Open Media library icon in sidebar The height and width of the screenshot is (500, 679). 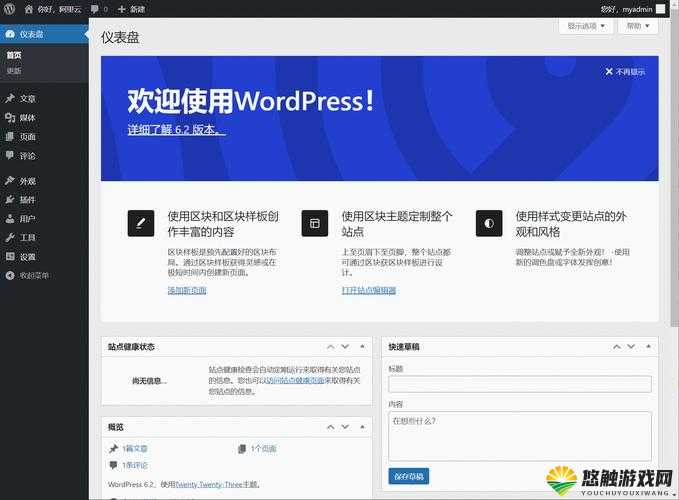point(10,117)
